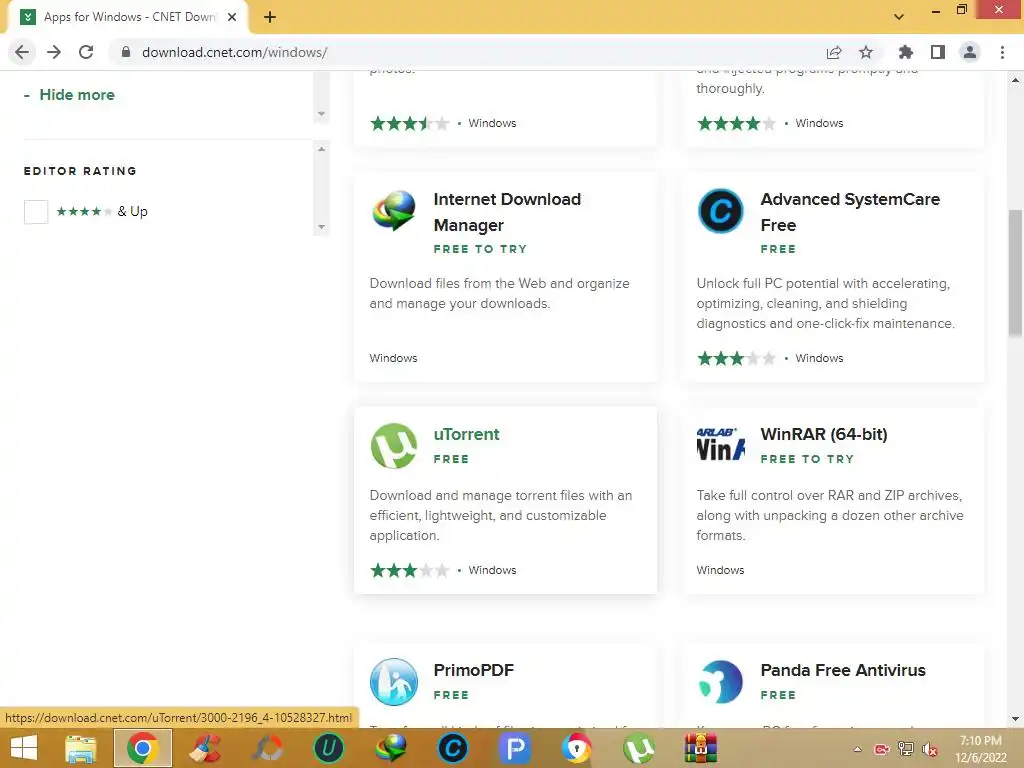Image resolution: width=1024 pixels, height=768 pixels.
Task: Open the Chrome three-dot menu
Action: point(1002,52)
